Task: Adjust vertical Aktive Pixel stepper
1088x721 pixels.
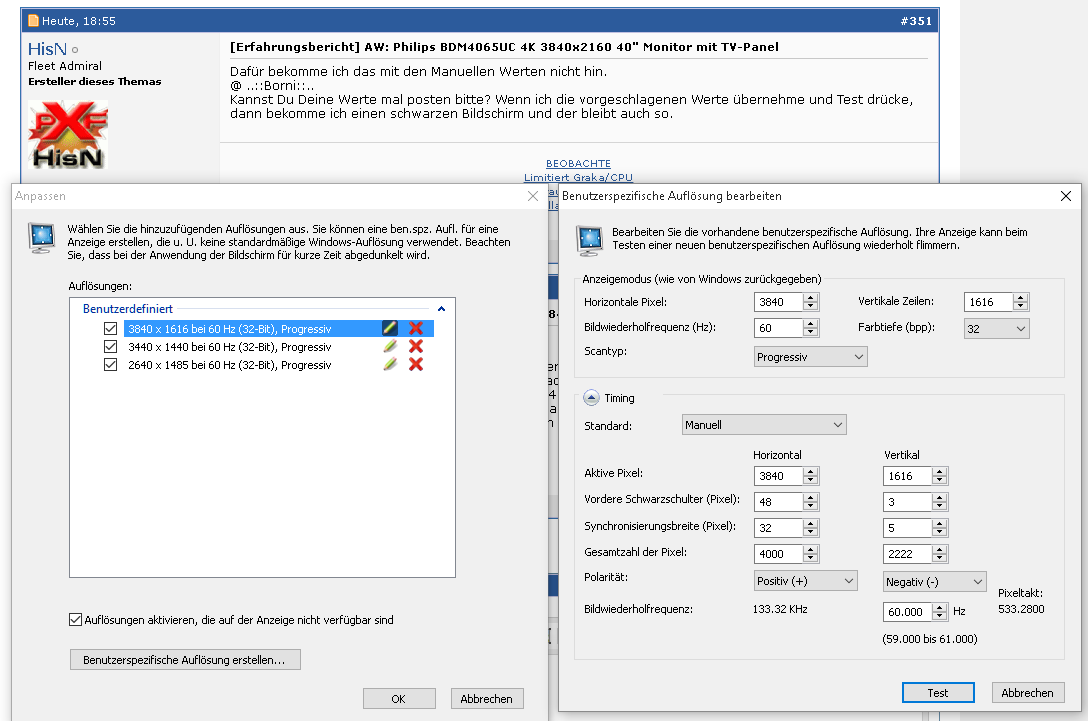Action: point(940,475)
